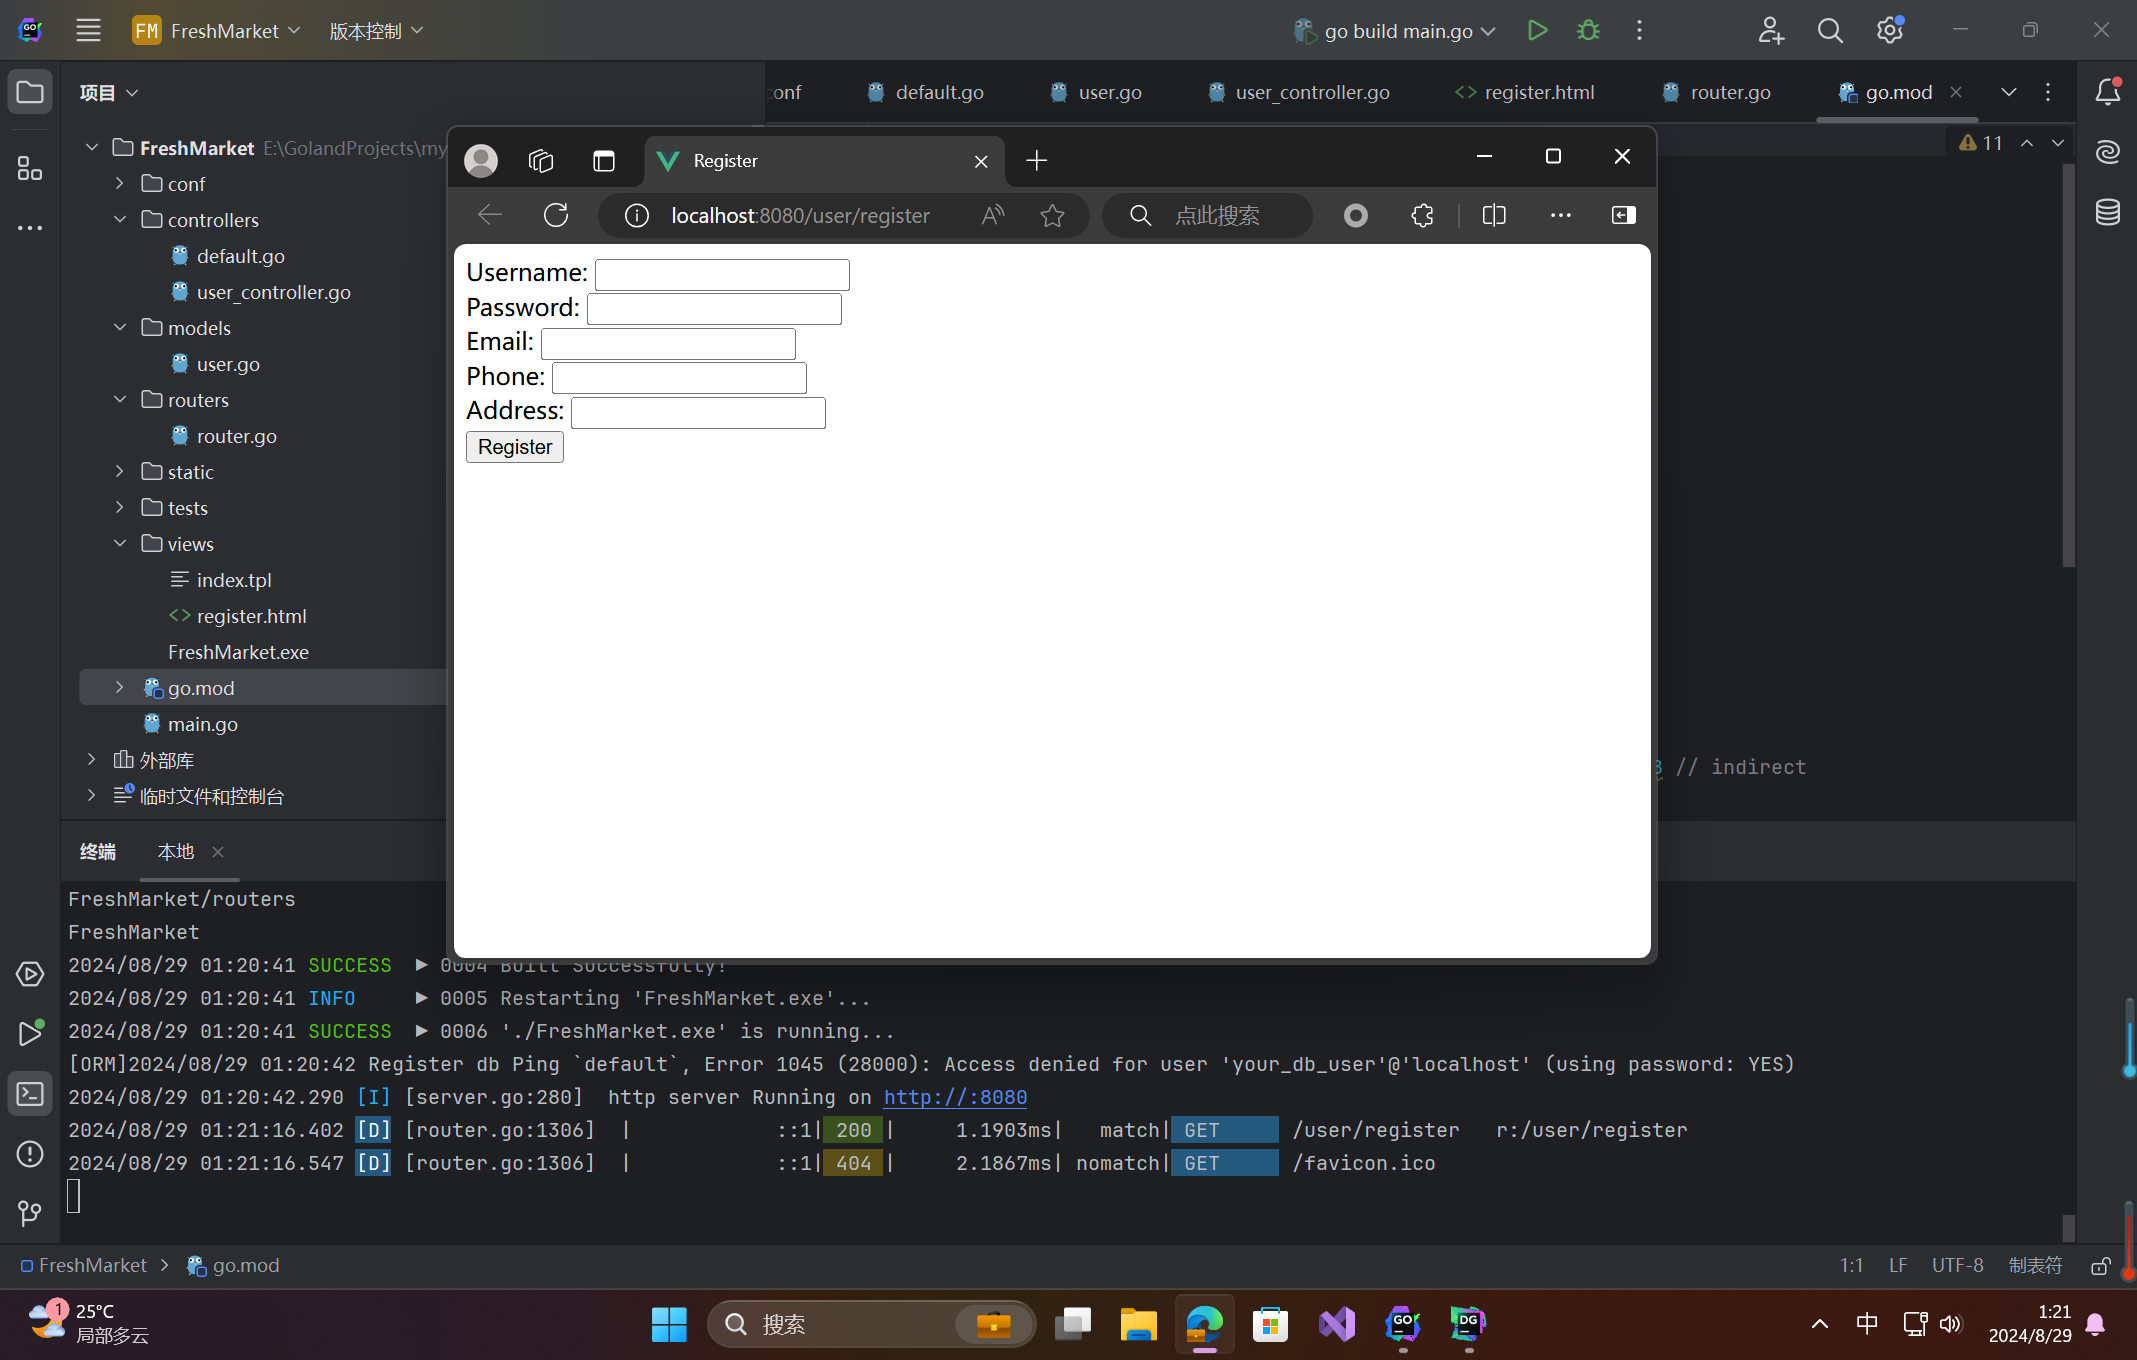The height and width of the screenshot is (1360, 2137).
Task: Open the Database tool window
Action: 2107,212
